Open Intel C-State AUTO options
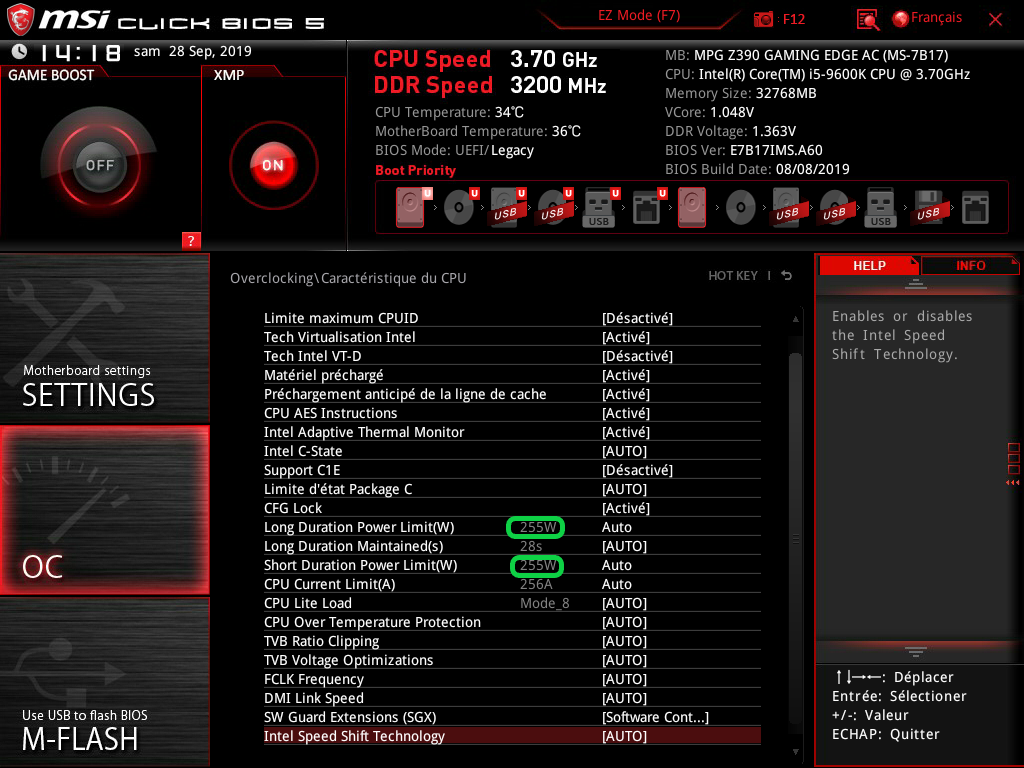Viewport: 1024px width, 768px height. click(x=624, y=451)
